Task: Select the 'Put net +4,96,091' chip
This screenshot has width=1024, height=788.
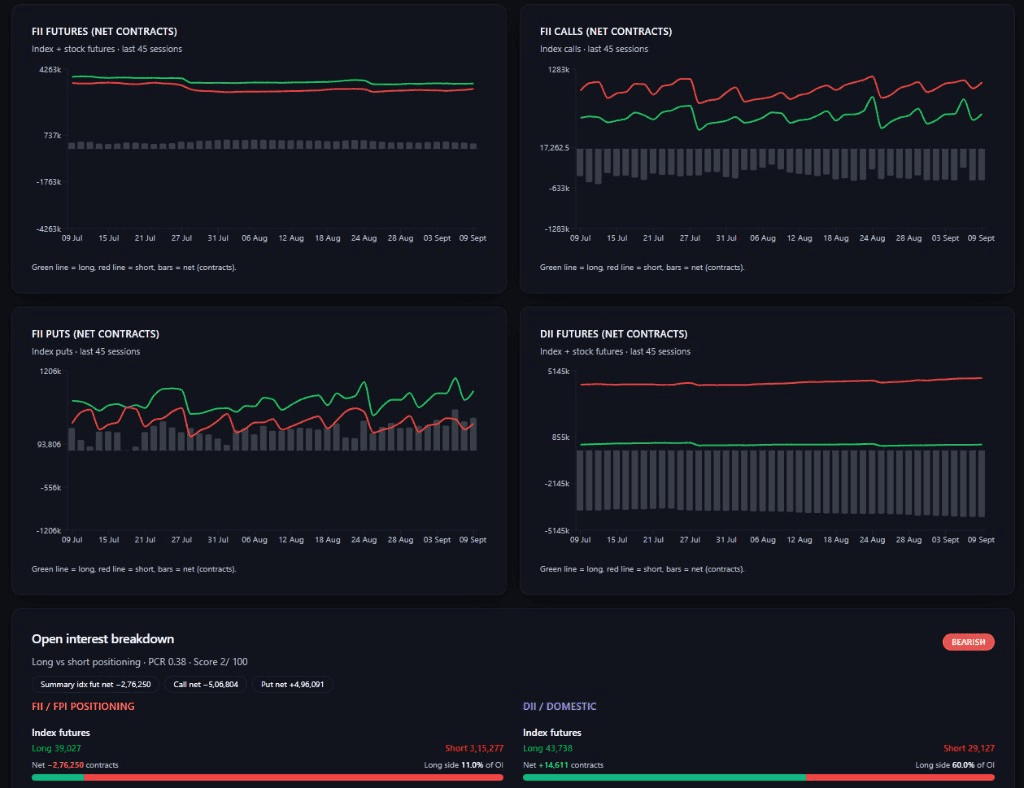Action: point(292,684)
